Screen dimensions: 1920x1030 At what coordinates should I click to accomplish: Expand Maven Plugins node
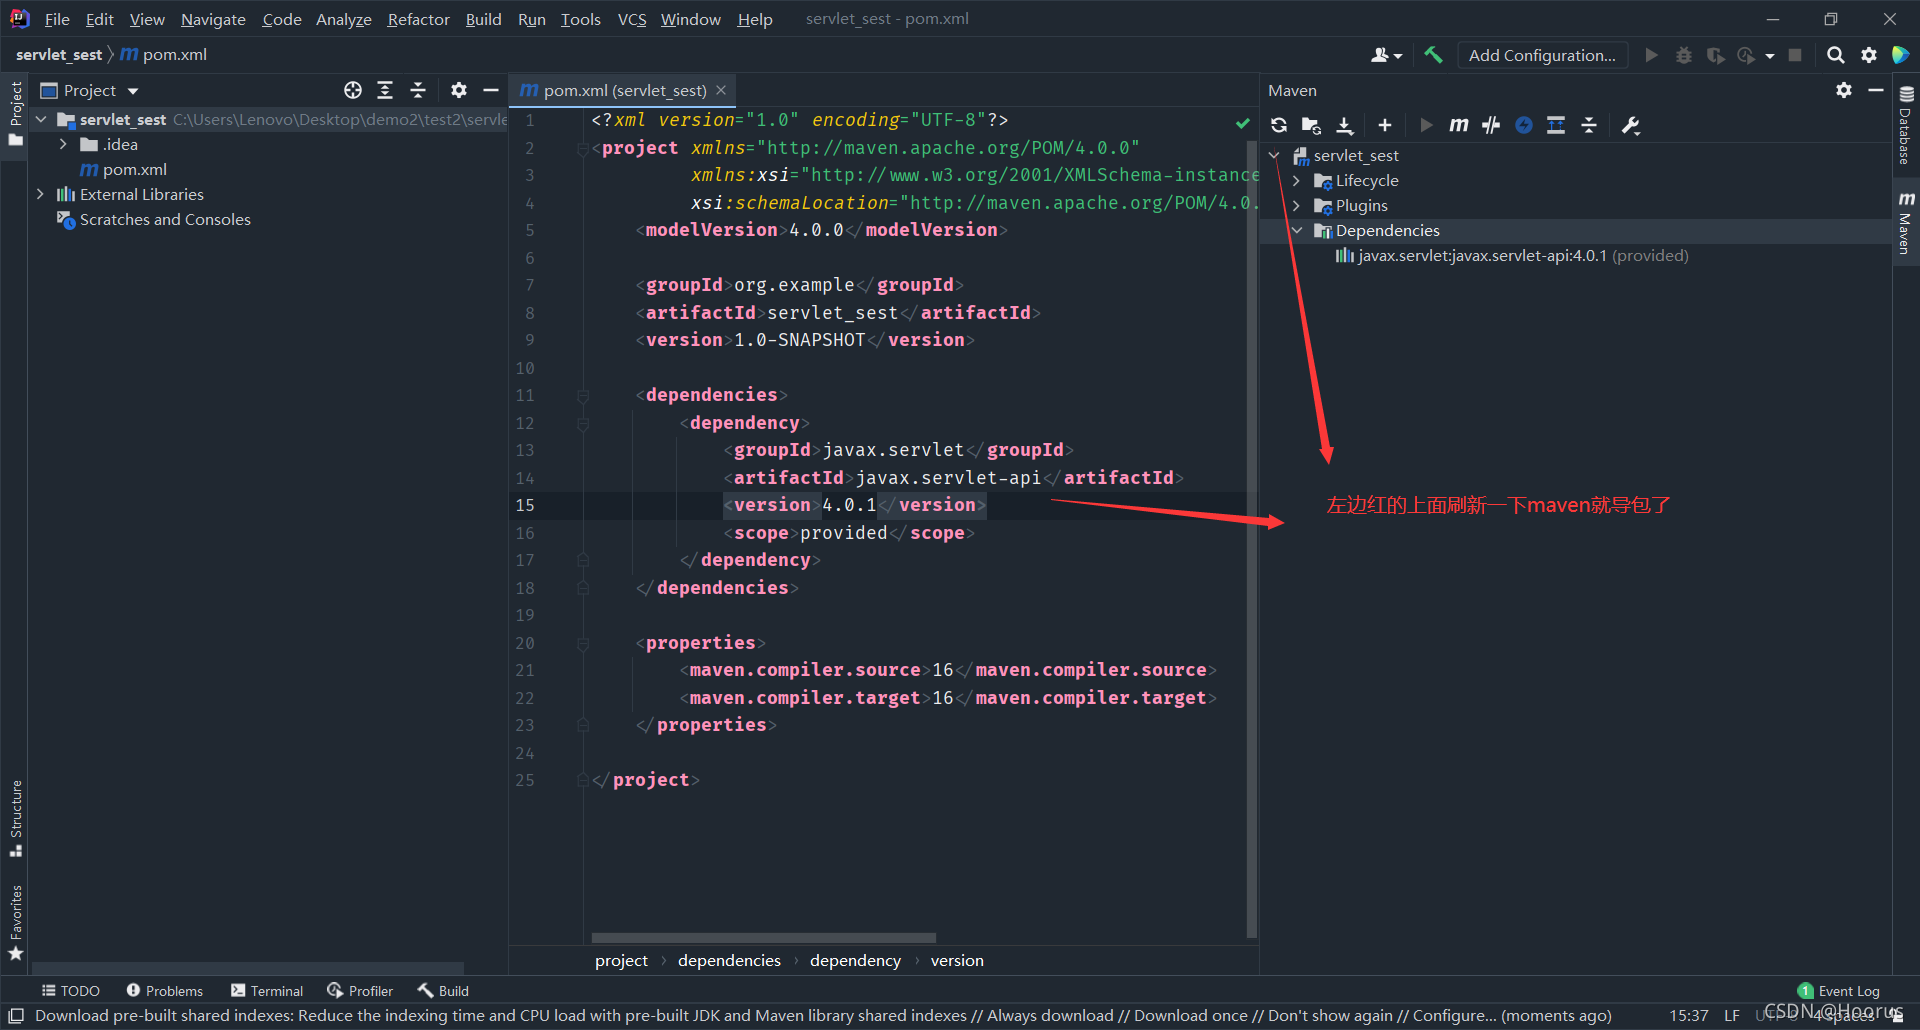1297,205
